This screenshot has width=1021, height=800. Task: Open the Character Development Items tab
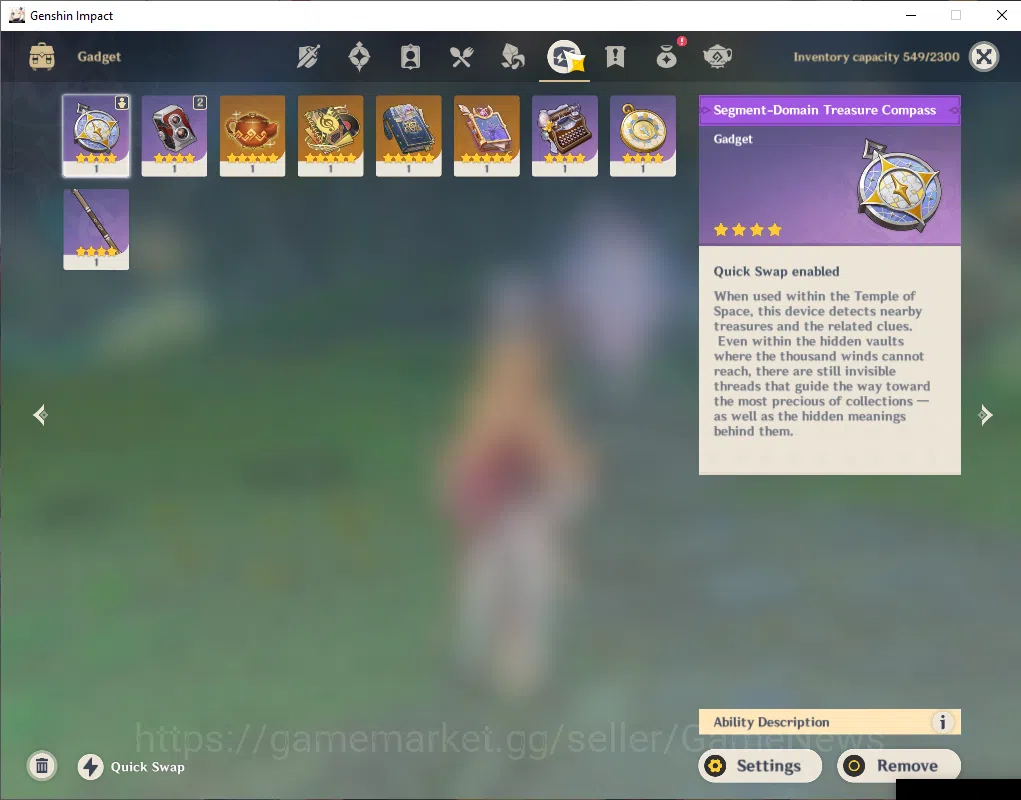pyautogui.click(x=410, y=57)
